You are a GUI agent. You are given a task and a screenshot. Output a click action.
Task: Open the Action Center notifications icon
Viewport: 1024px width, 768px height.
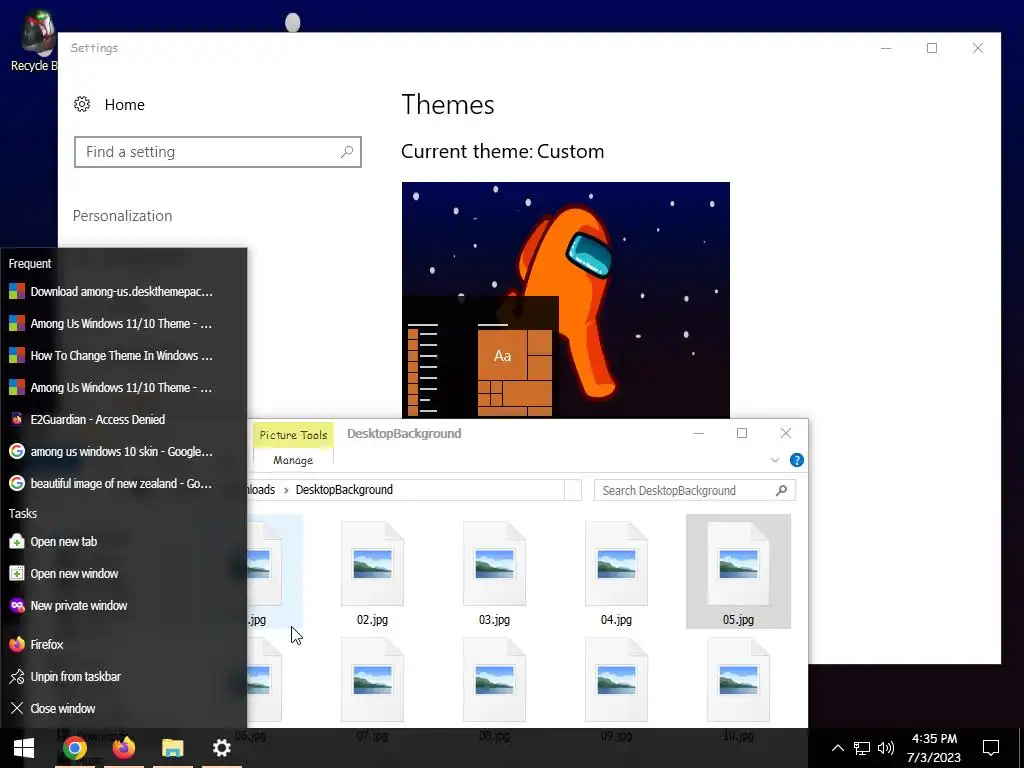point(991,748)
